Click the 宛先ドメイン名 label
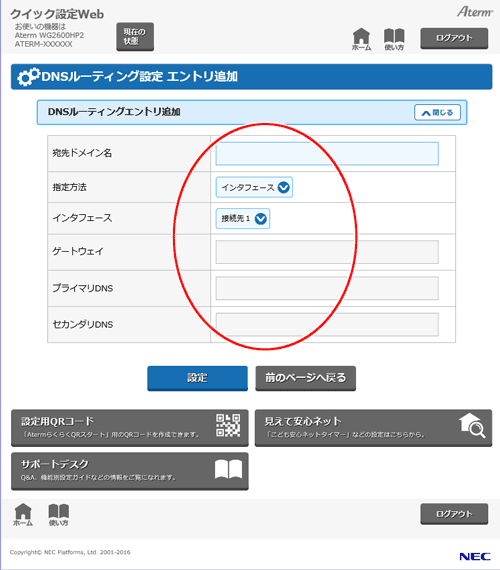This screenshot has width=500, height=570. 82,153
